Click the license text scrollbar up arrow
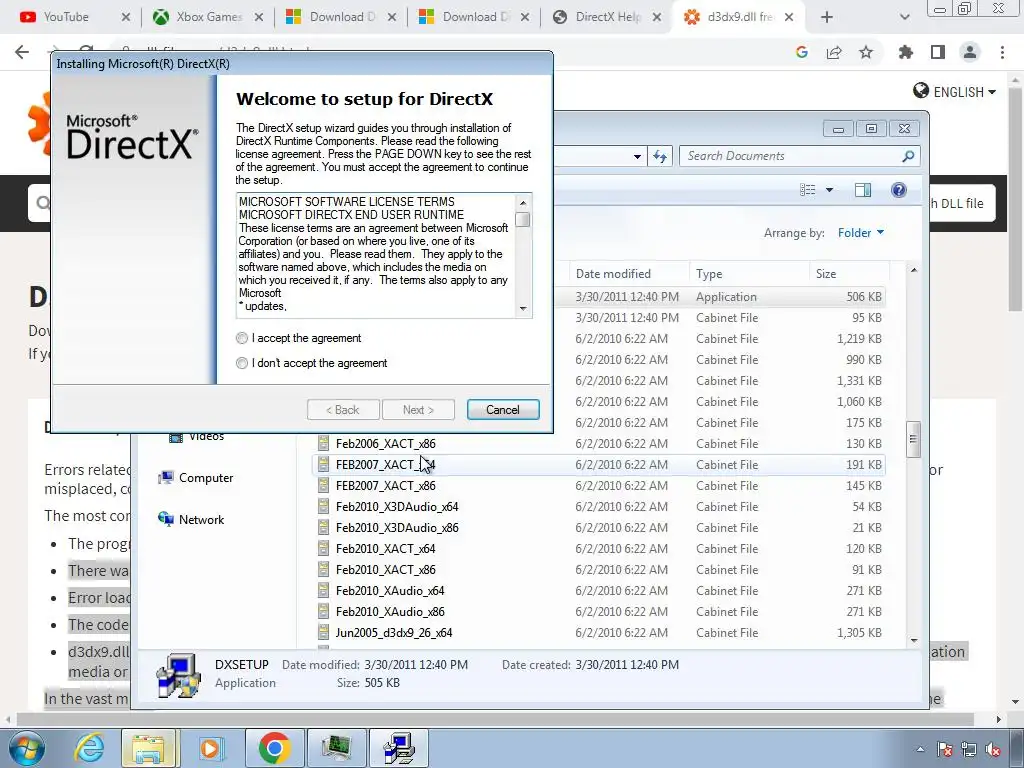 pyautogui.click(x=523, y=202)
